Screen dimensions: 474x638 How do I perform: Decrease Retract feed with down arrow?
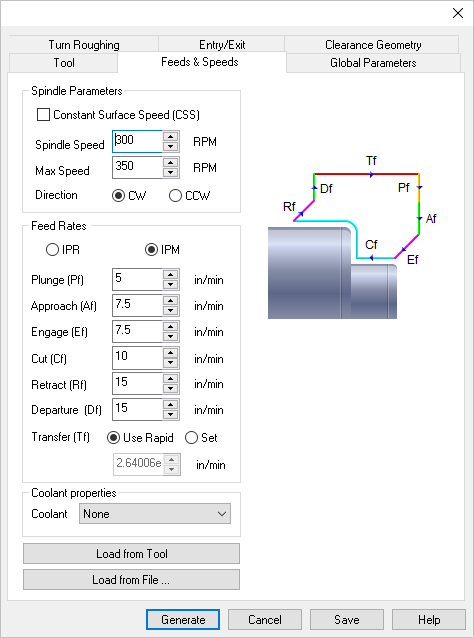pos(170,389)
